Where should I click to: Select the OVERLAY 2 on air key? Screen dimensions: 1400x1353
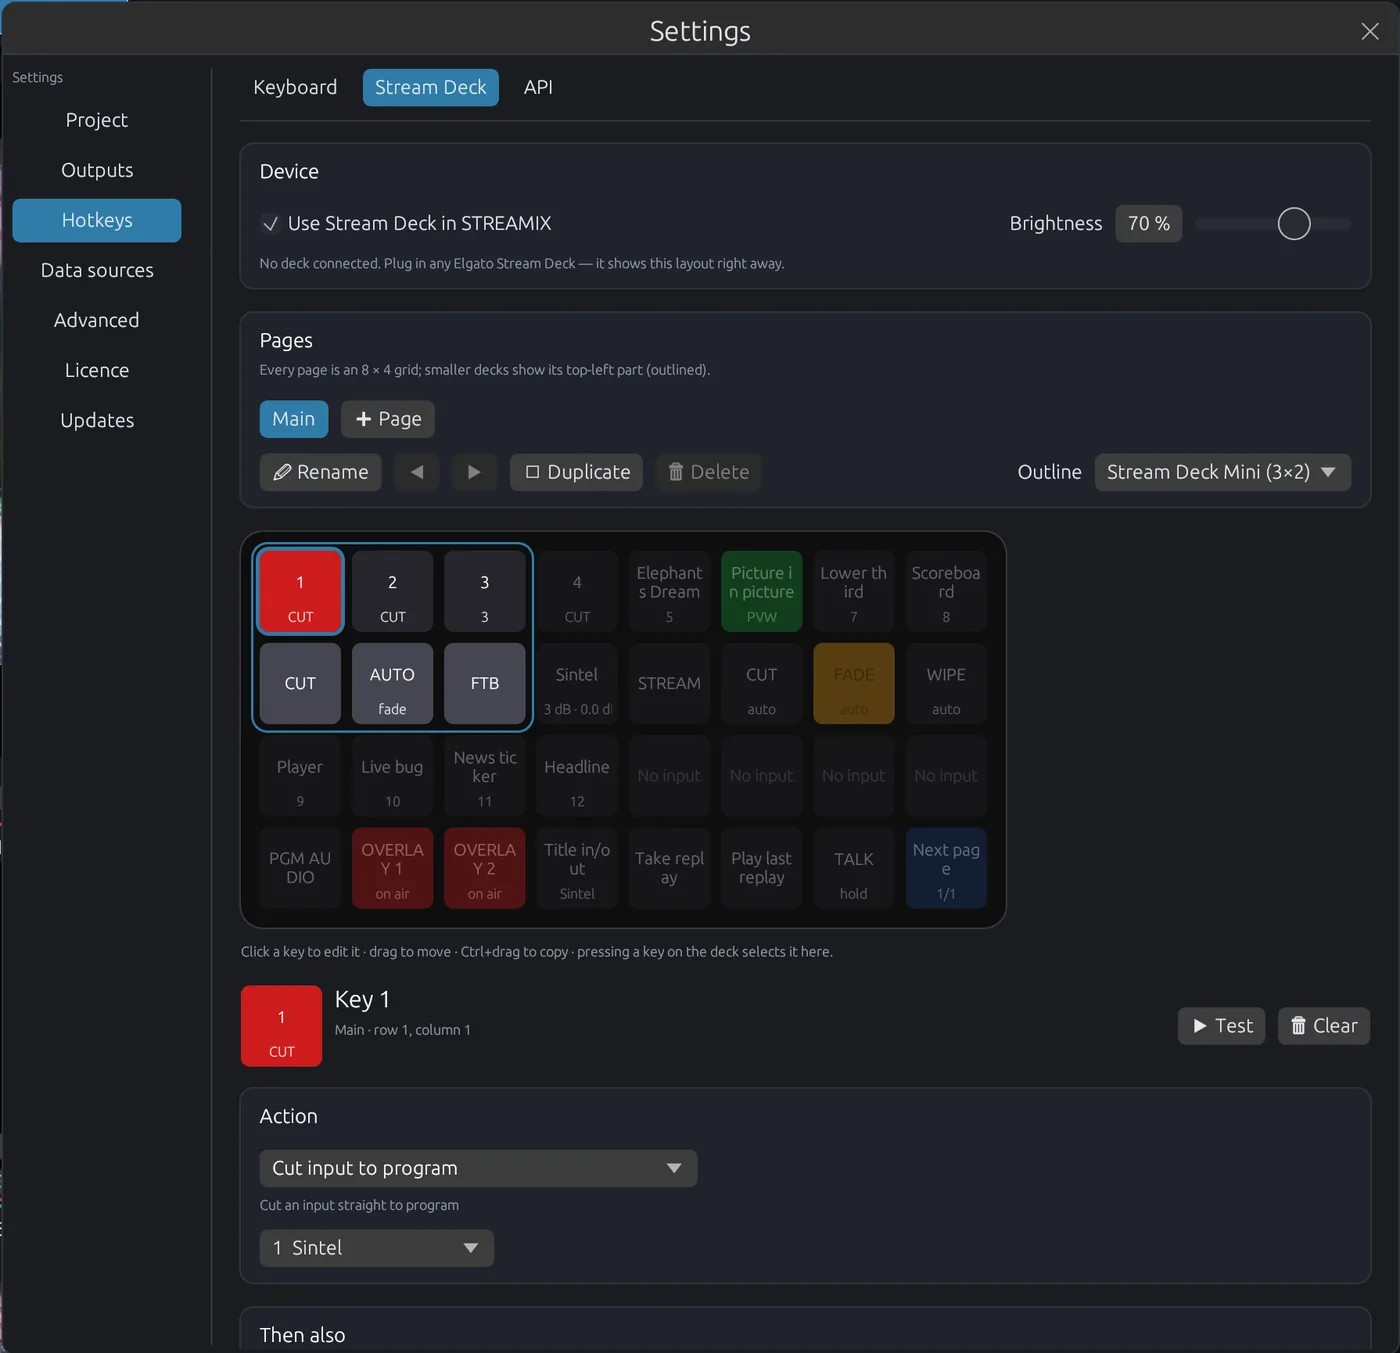point(485,868)
